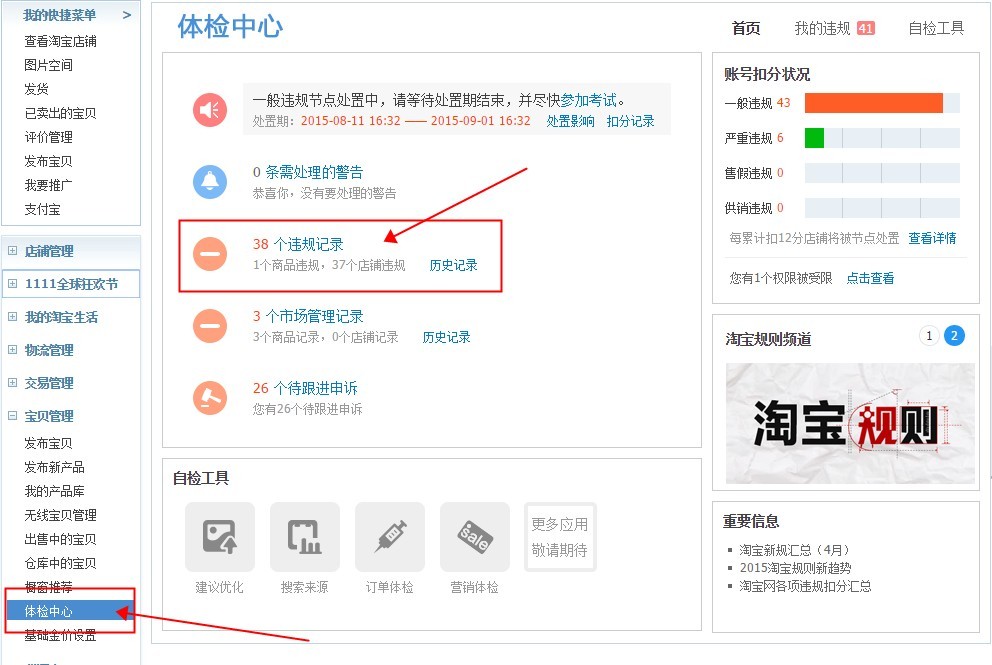Click the 更多应用 敬请期待 tile
Viewport: 992px width, 665px height.
(560, 537)
